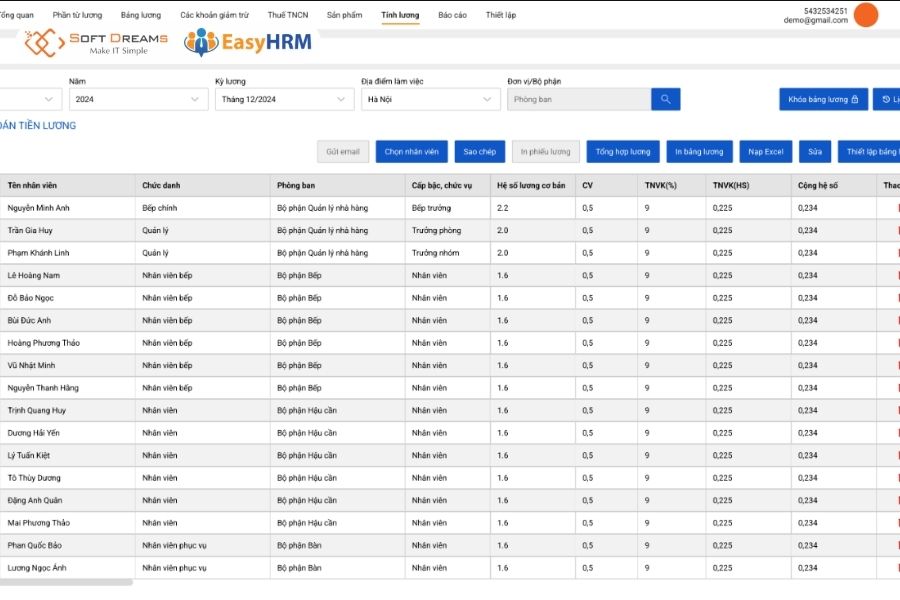Image resolution: width=900 pixels, height=600 pixels.
Task: Open the Địa điểm làm việc Hà Nội dropdown
Action: click(430, 99)
